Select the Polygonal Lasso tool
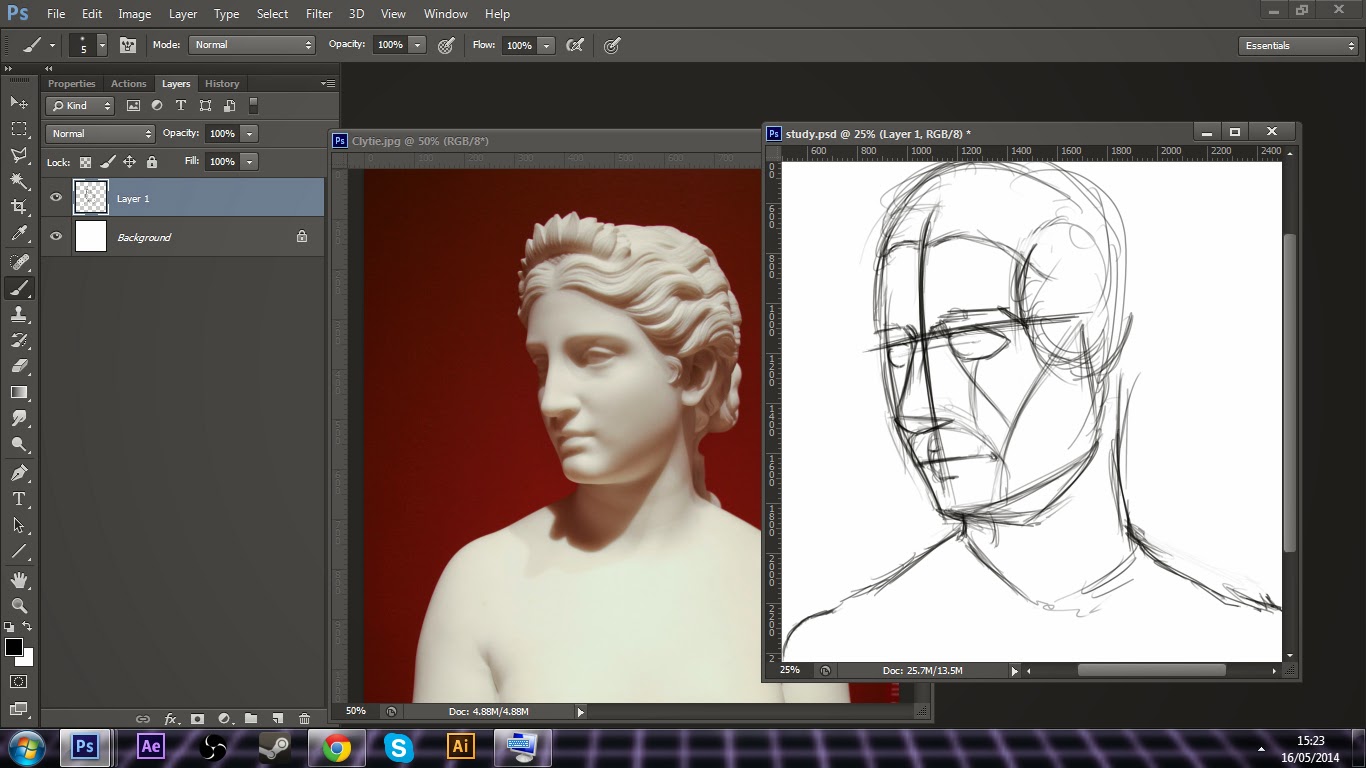This screenshot has width=1366, height=768. (19, 155)
